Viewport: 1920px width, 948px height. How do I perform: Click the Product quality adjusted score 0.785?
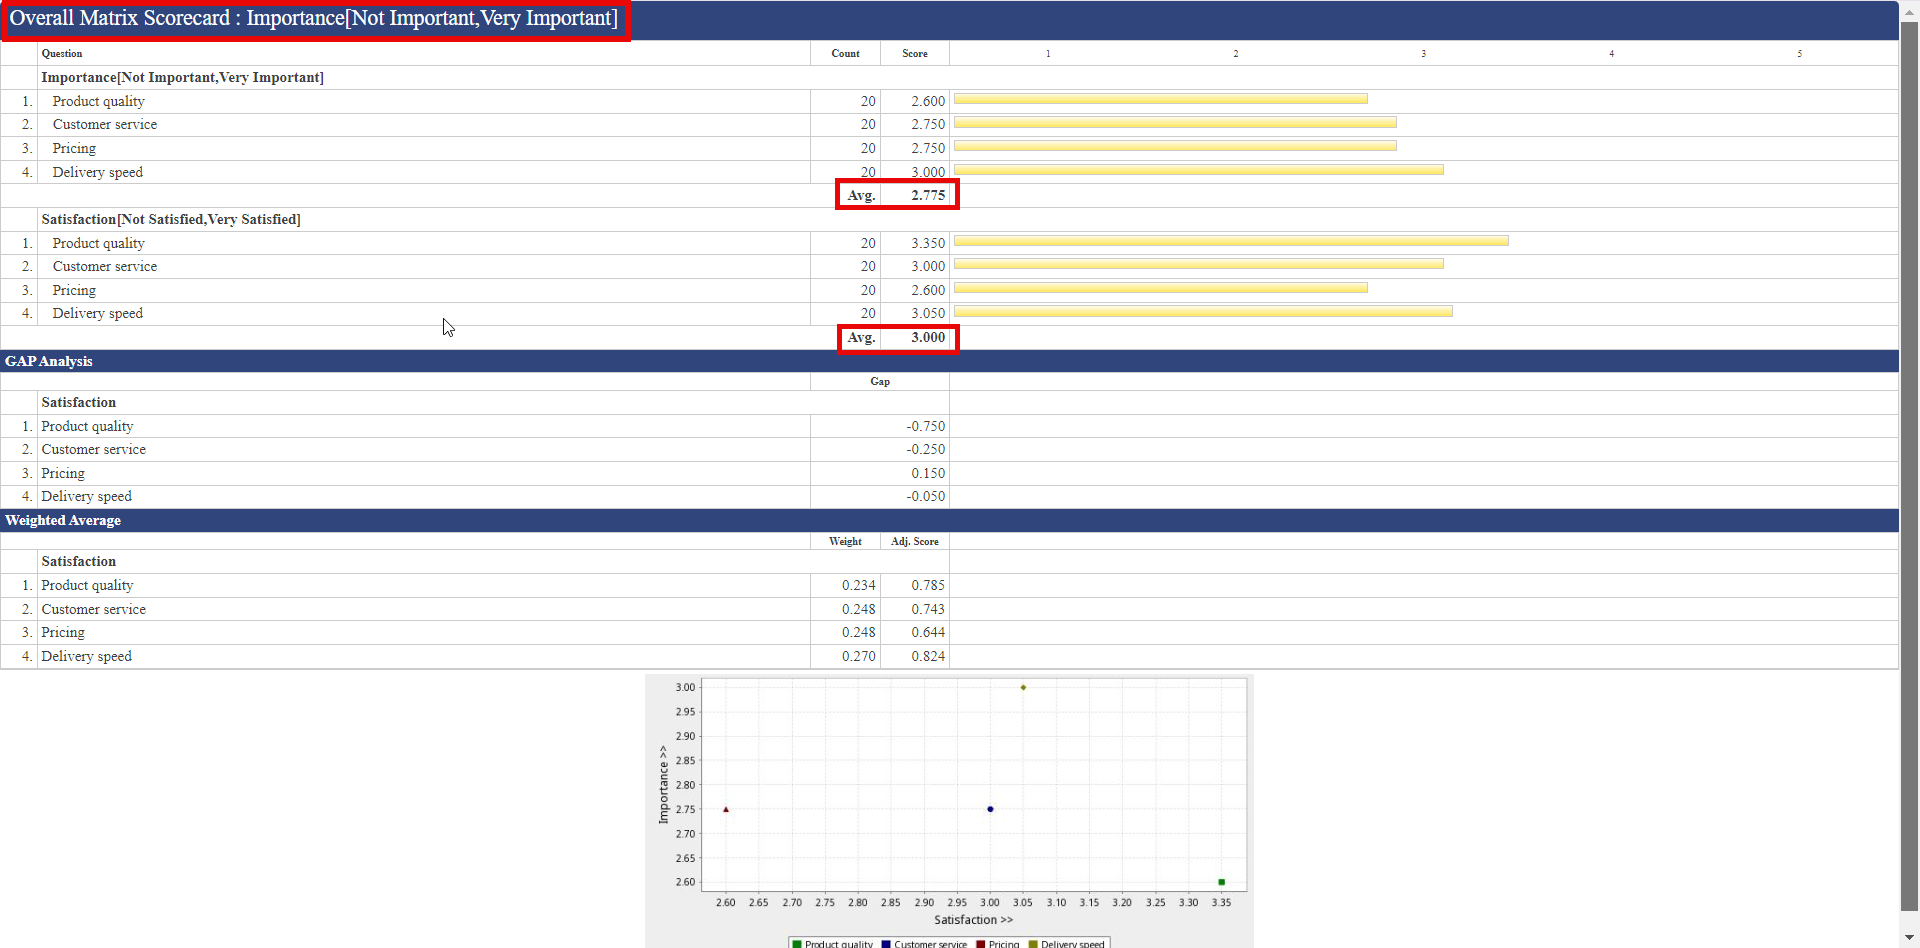tap(928, 585)
